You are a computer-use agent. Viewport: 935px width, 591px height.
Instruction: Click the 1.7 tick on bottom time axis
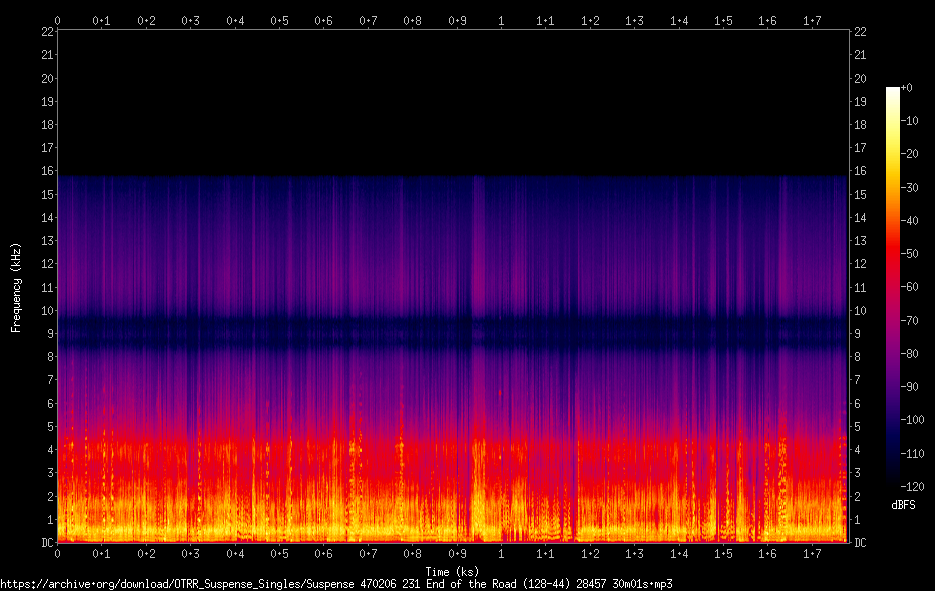point(812,553)
